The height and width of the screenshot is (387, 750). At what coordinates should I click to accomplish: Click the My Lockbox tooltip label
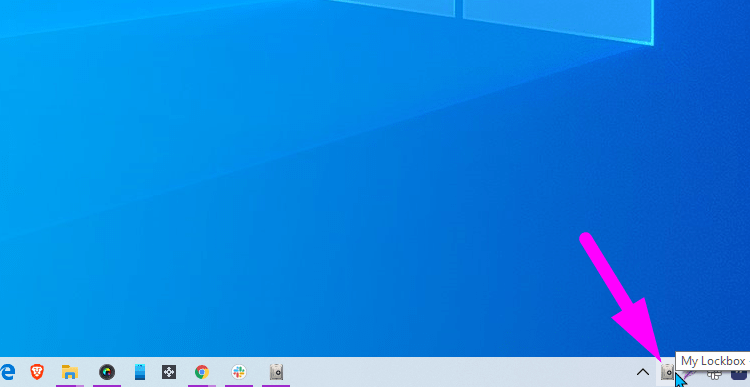coord(712,361)
